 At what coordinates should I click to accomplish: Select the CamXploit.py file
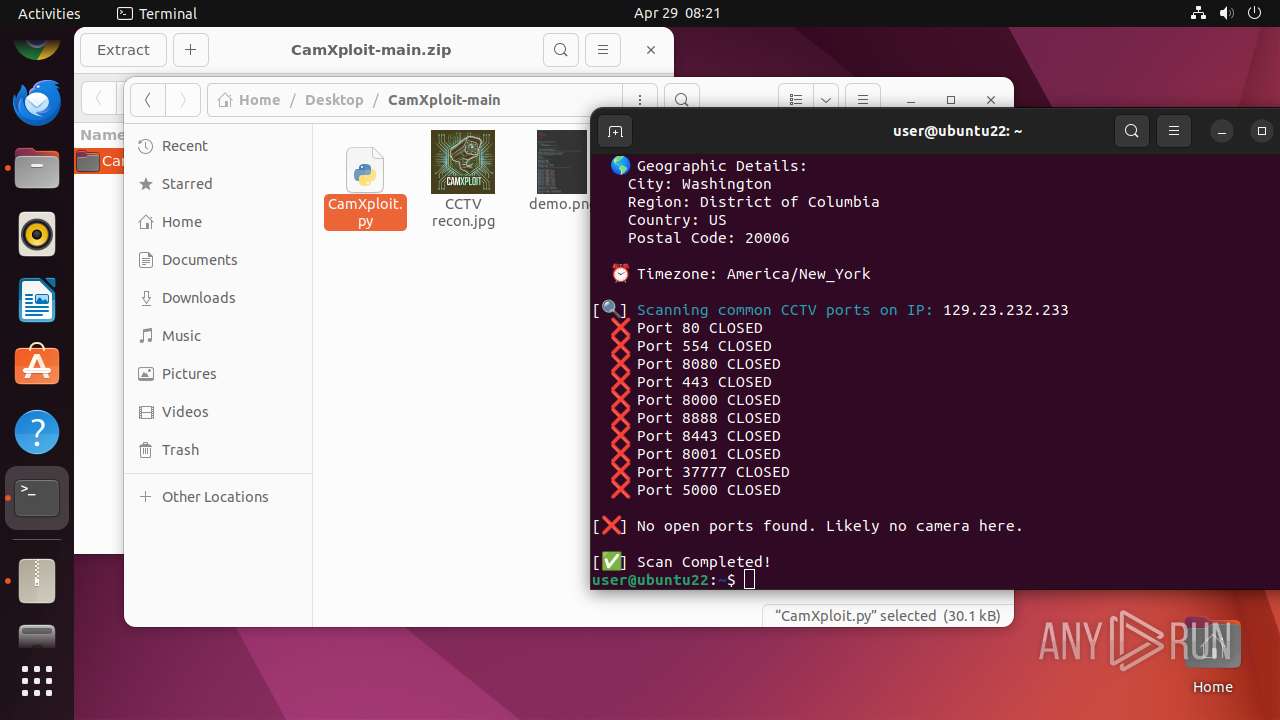click(365, 188)
